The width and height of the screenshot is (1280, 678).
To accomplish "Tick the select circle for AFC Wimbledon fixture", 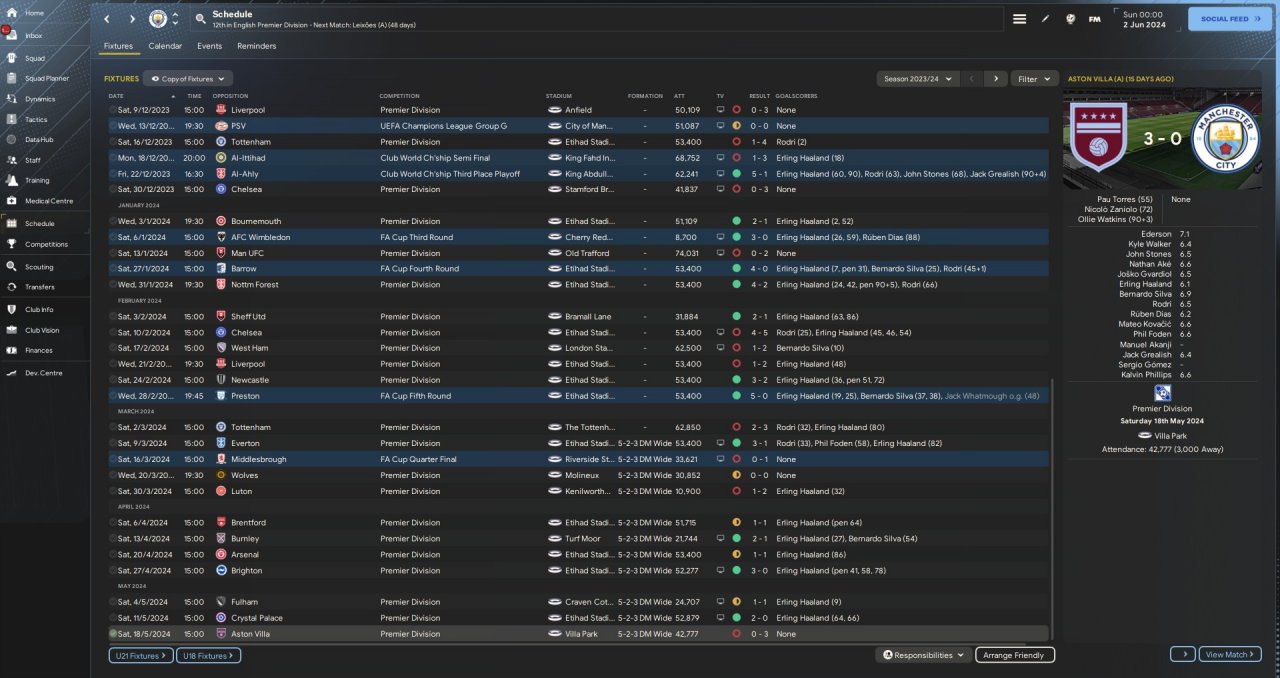I will pyautogui.click(x=113, y=237).
